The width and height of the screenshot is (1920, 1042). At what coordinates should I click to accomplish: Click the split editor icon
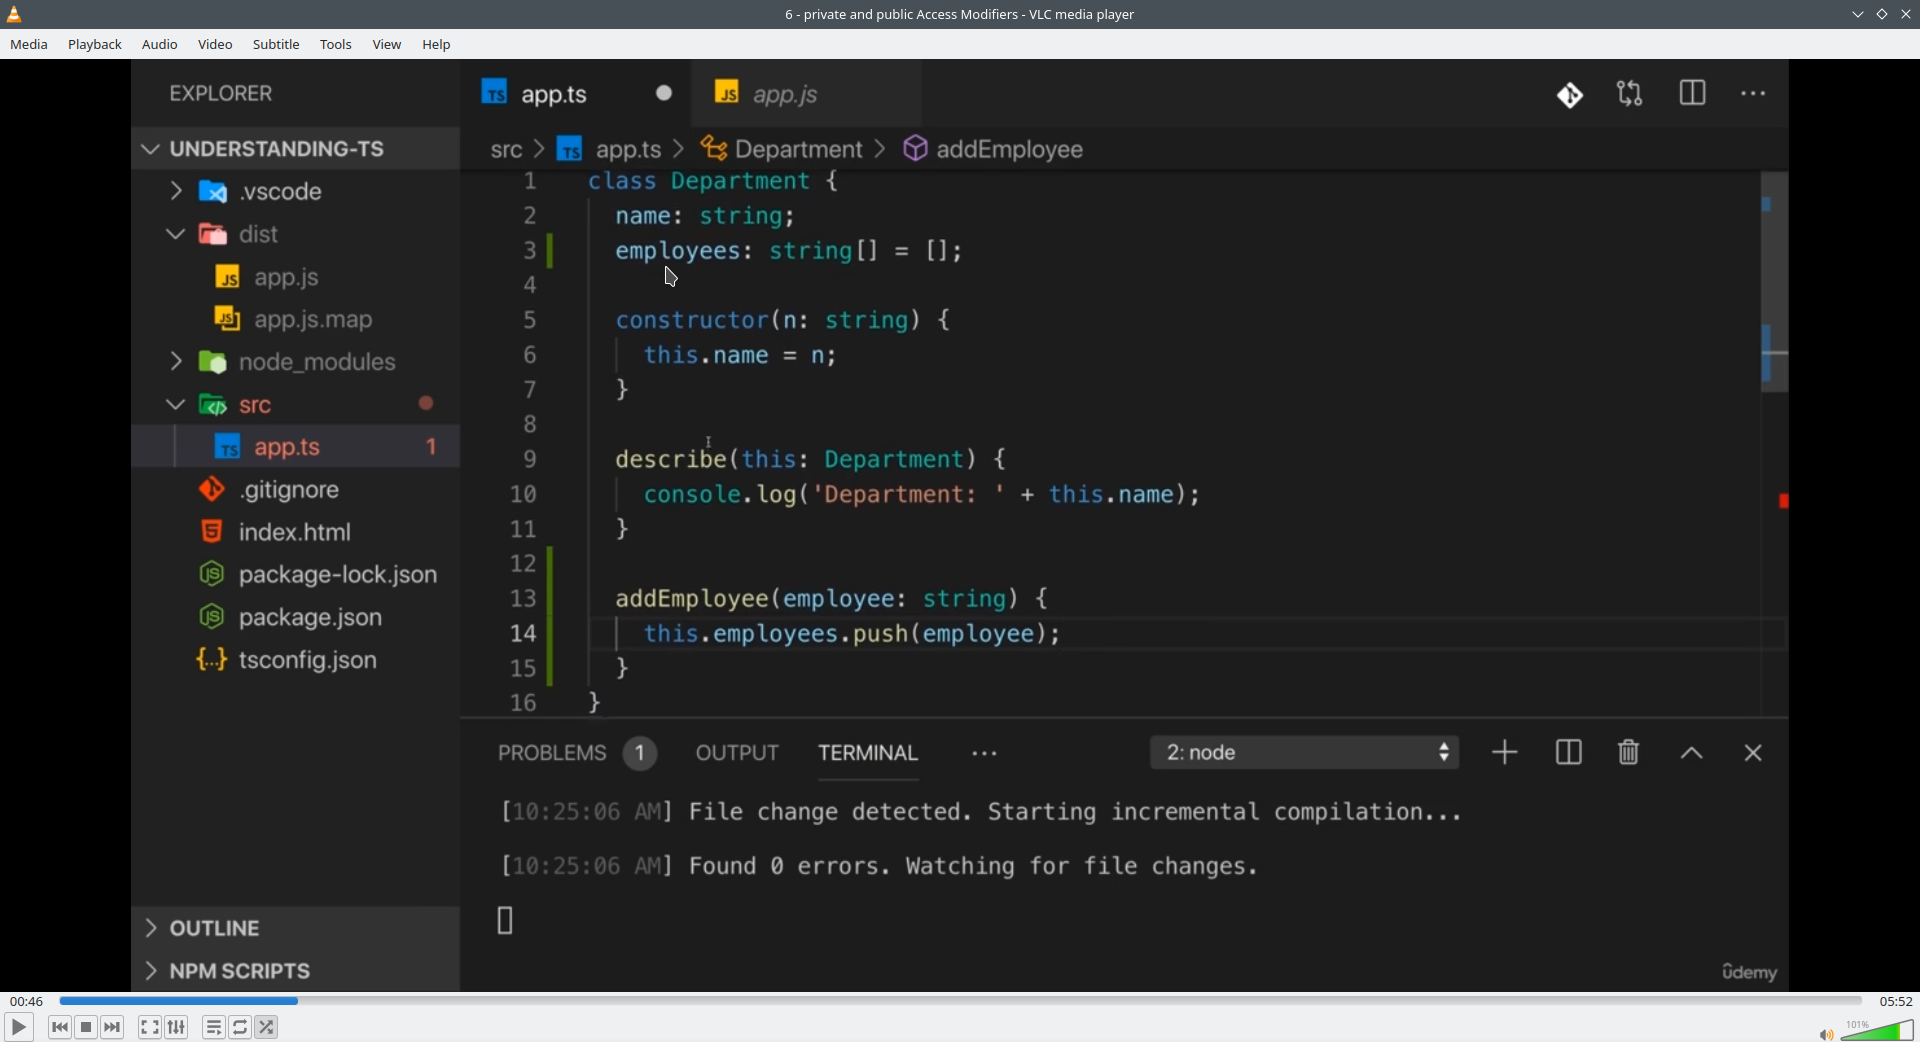1692,94
